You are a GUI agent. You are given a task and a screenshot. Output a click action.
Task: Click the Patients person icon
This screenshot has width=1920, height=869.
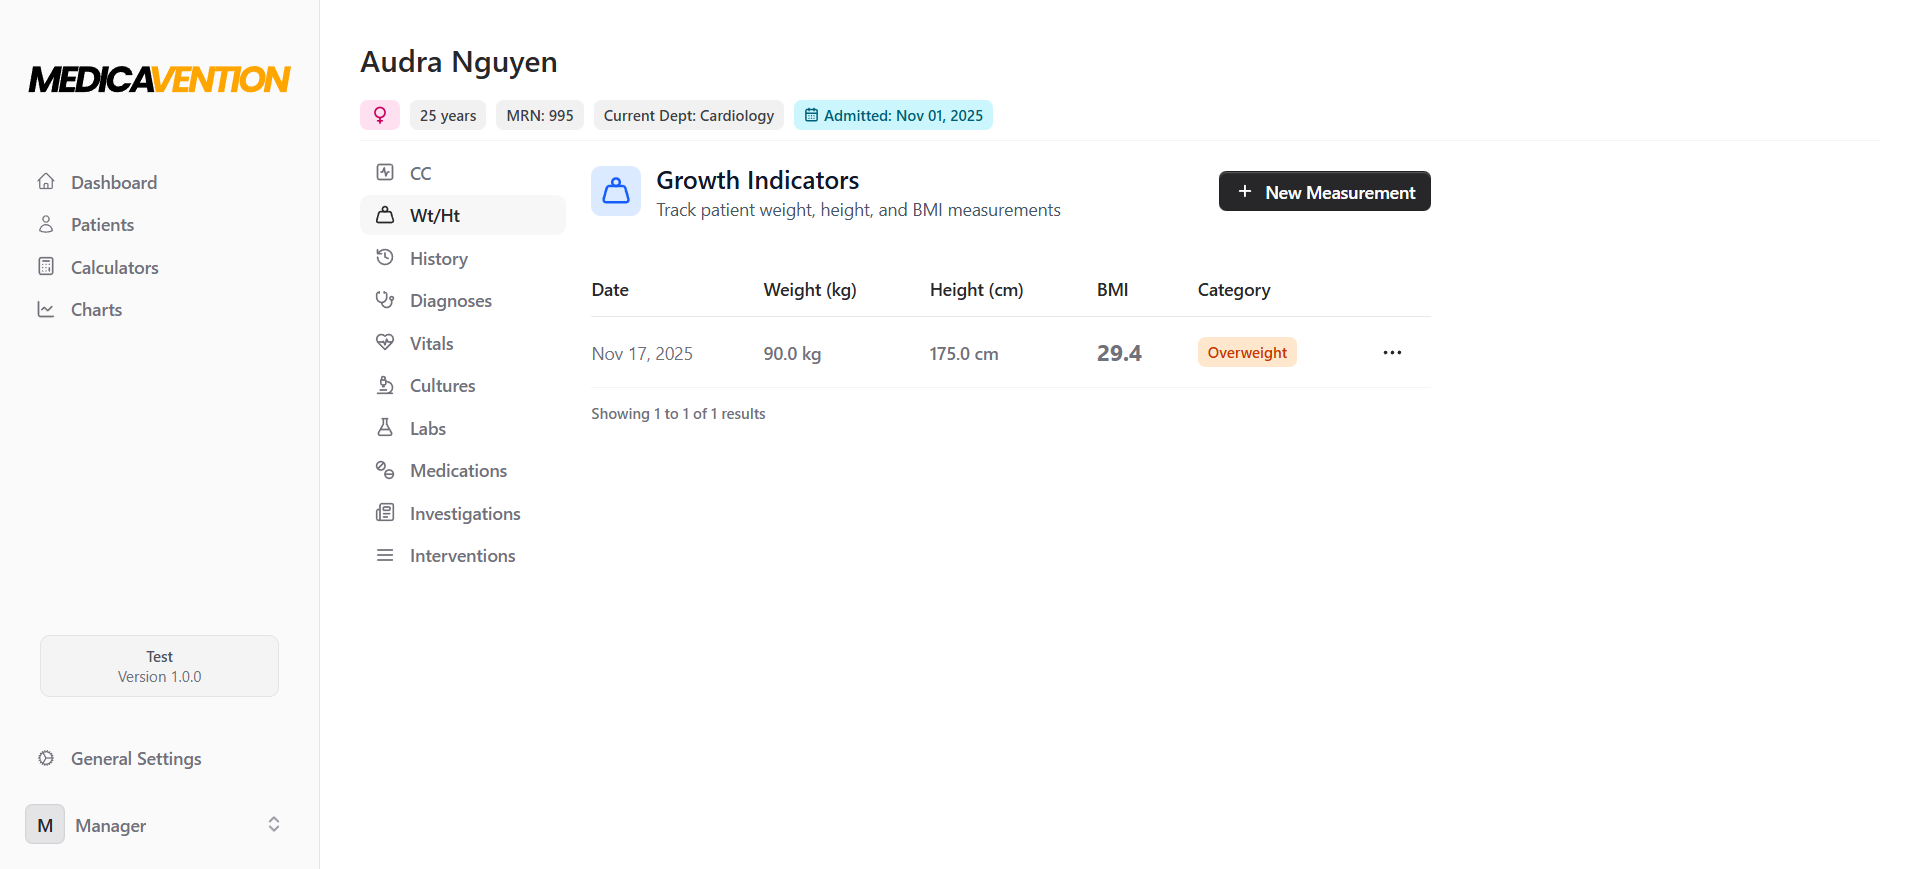[x=46, y=224]
